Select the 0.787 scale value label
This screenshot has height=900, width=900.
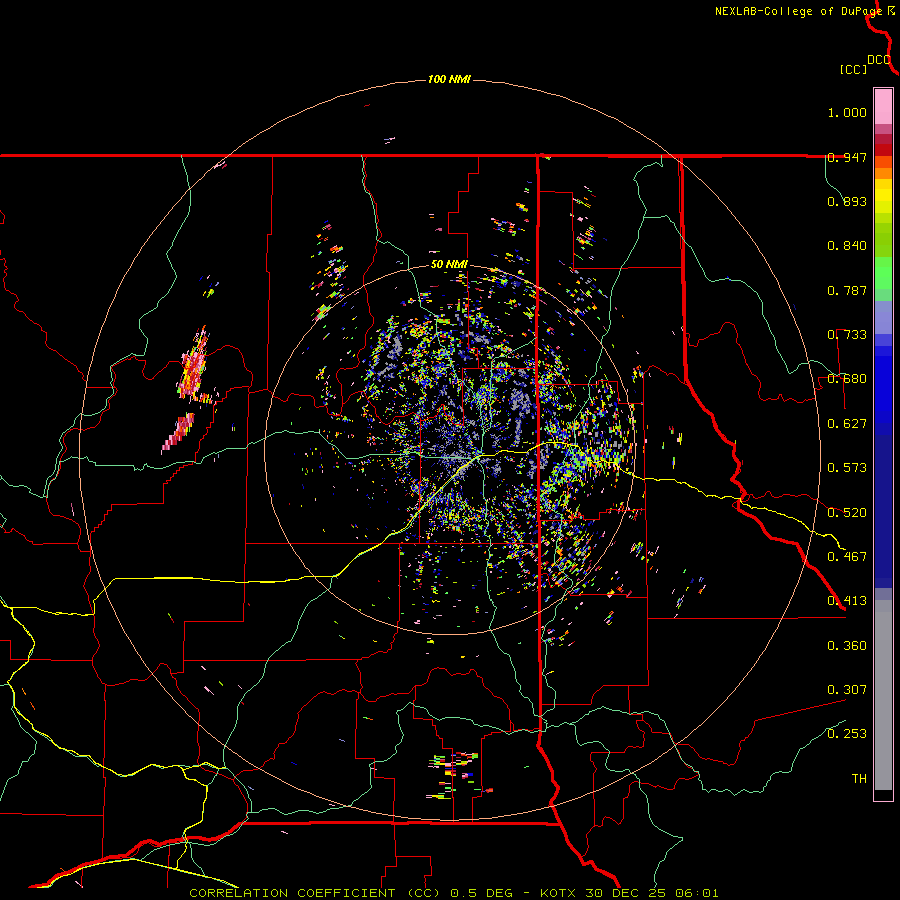coord(847,290)
